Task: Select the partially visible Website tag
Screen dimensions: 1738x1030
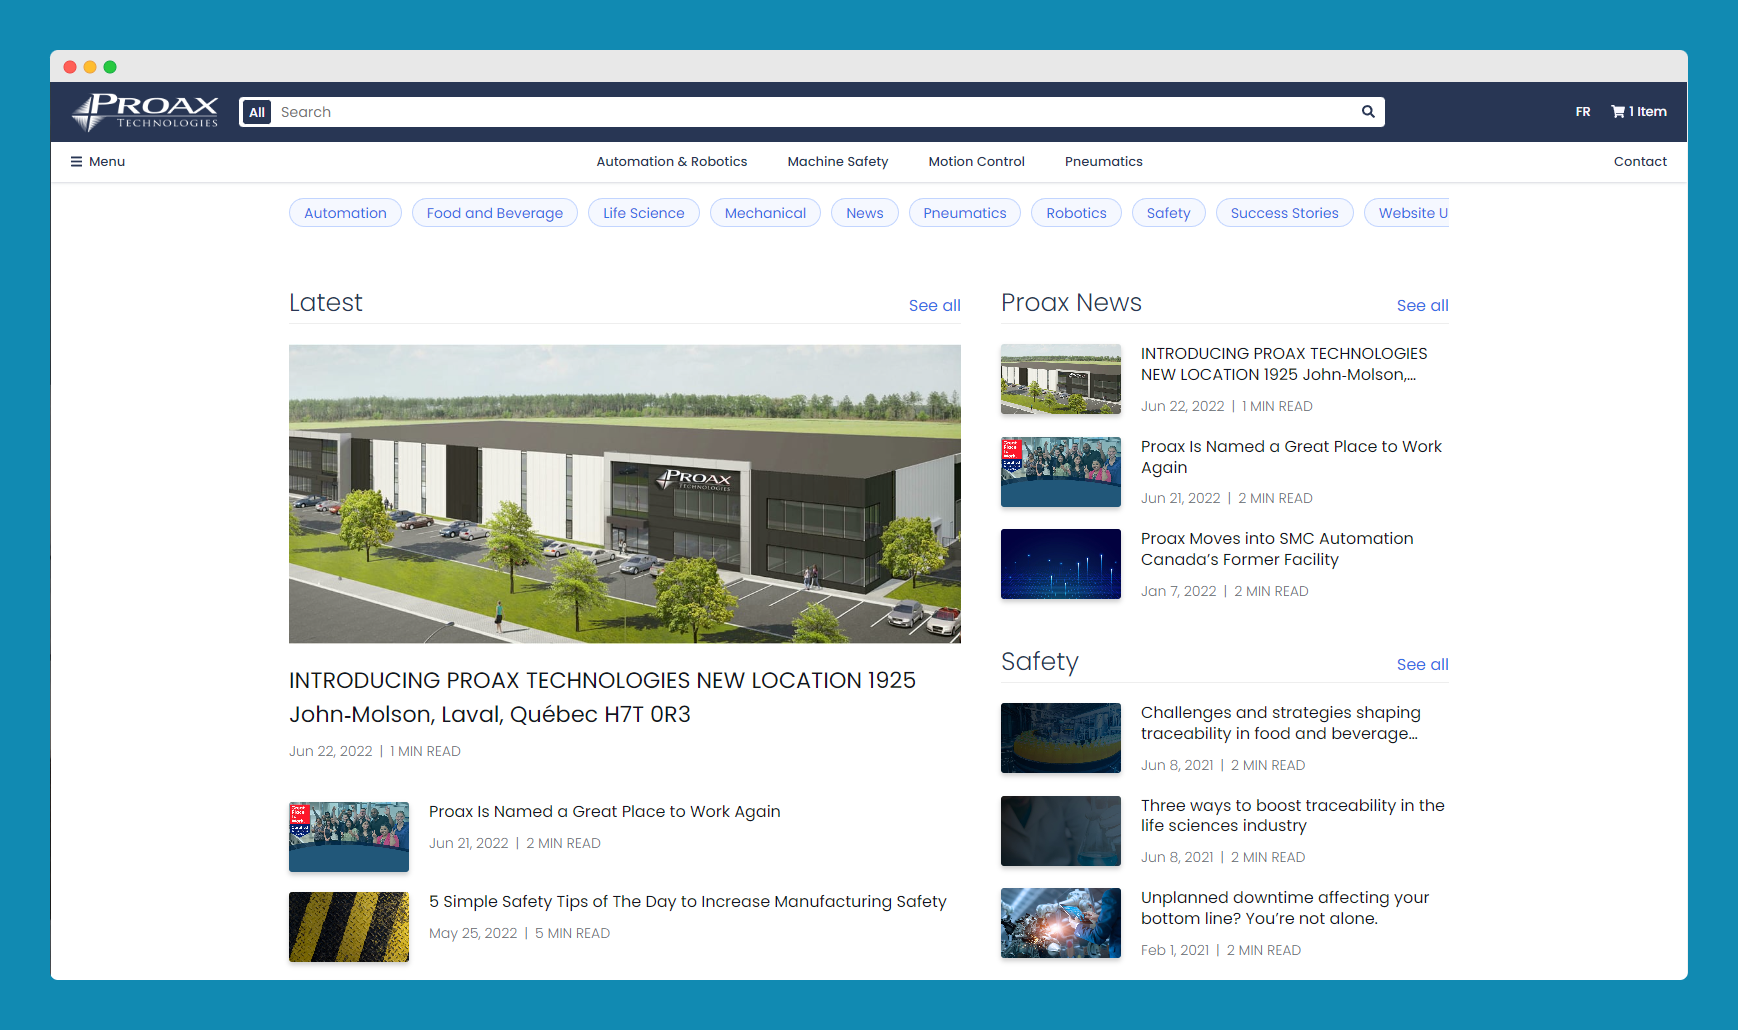Action: click(x=1407, y=213)
